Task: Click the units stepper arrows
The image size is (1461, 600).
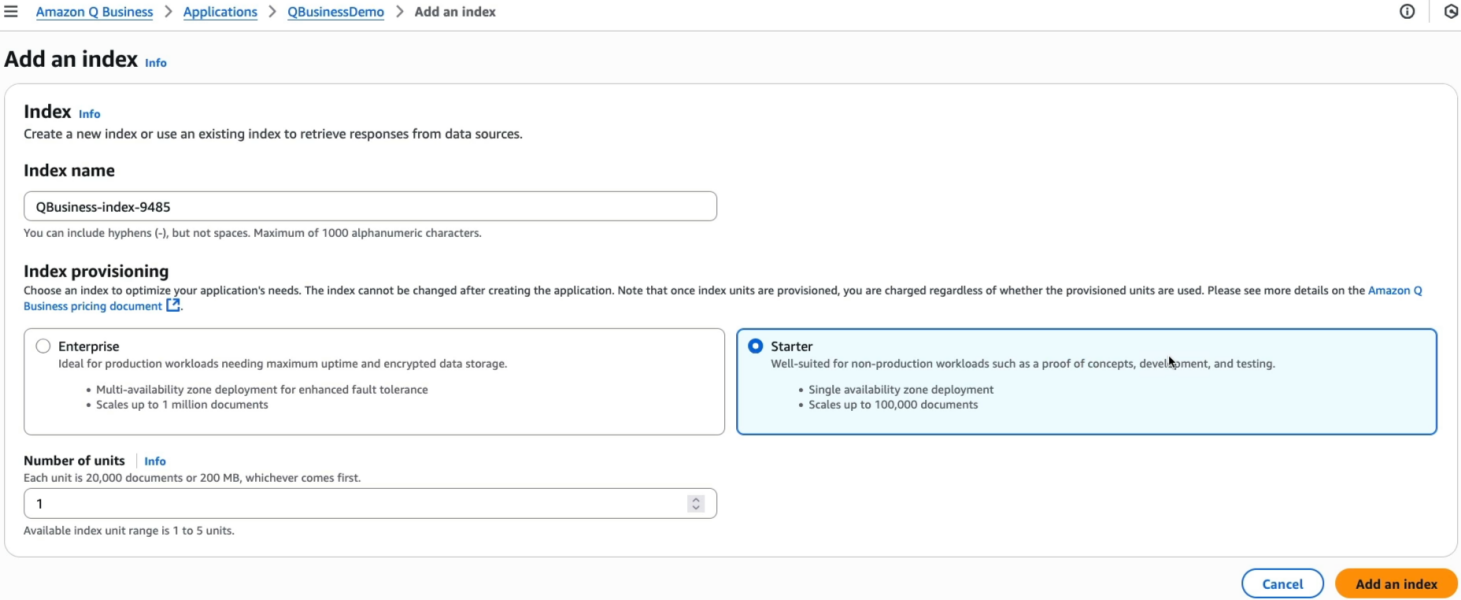Action: [x=696, y=503]
